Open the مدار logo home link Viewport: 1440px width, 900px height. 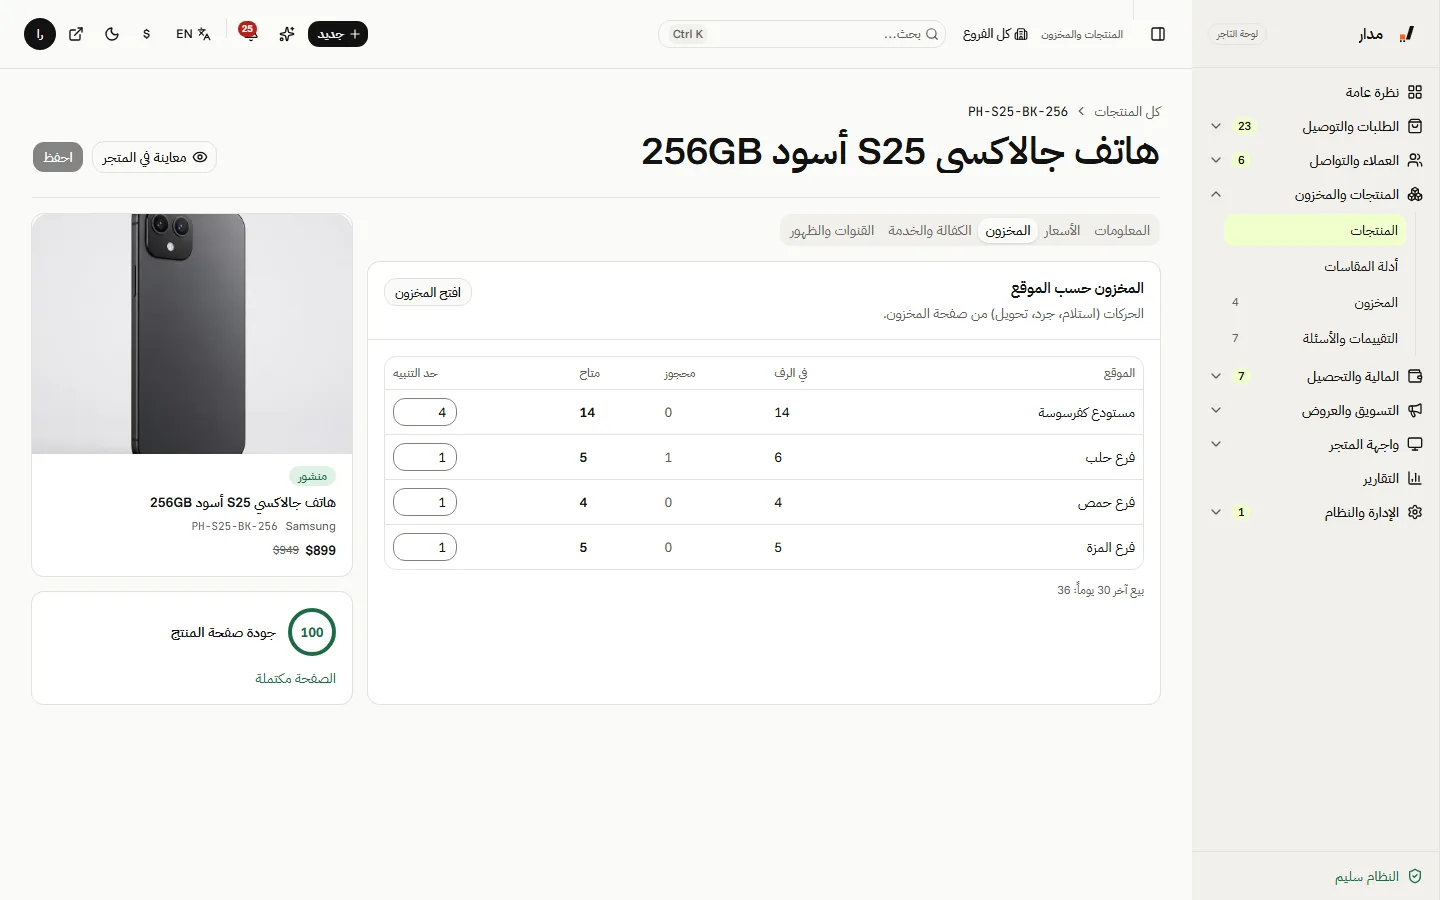[x=1387, y=34]
